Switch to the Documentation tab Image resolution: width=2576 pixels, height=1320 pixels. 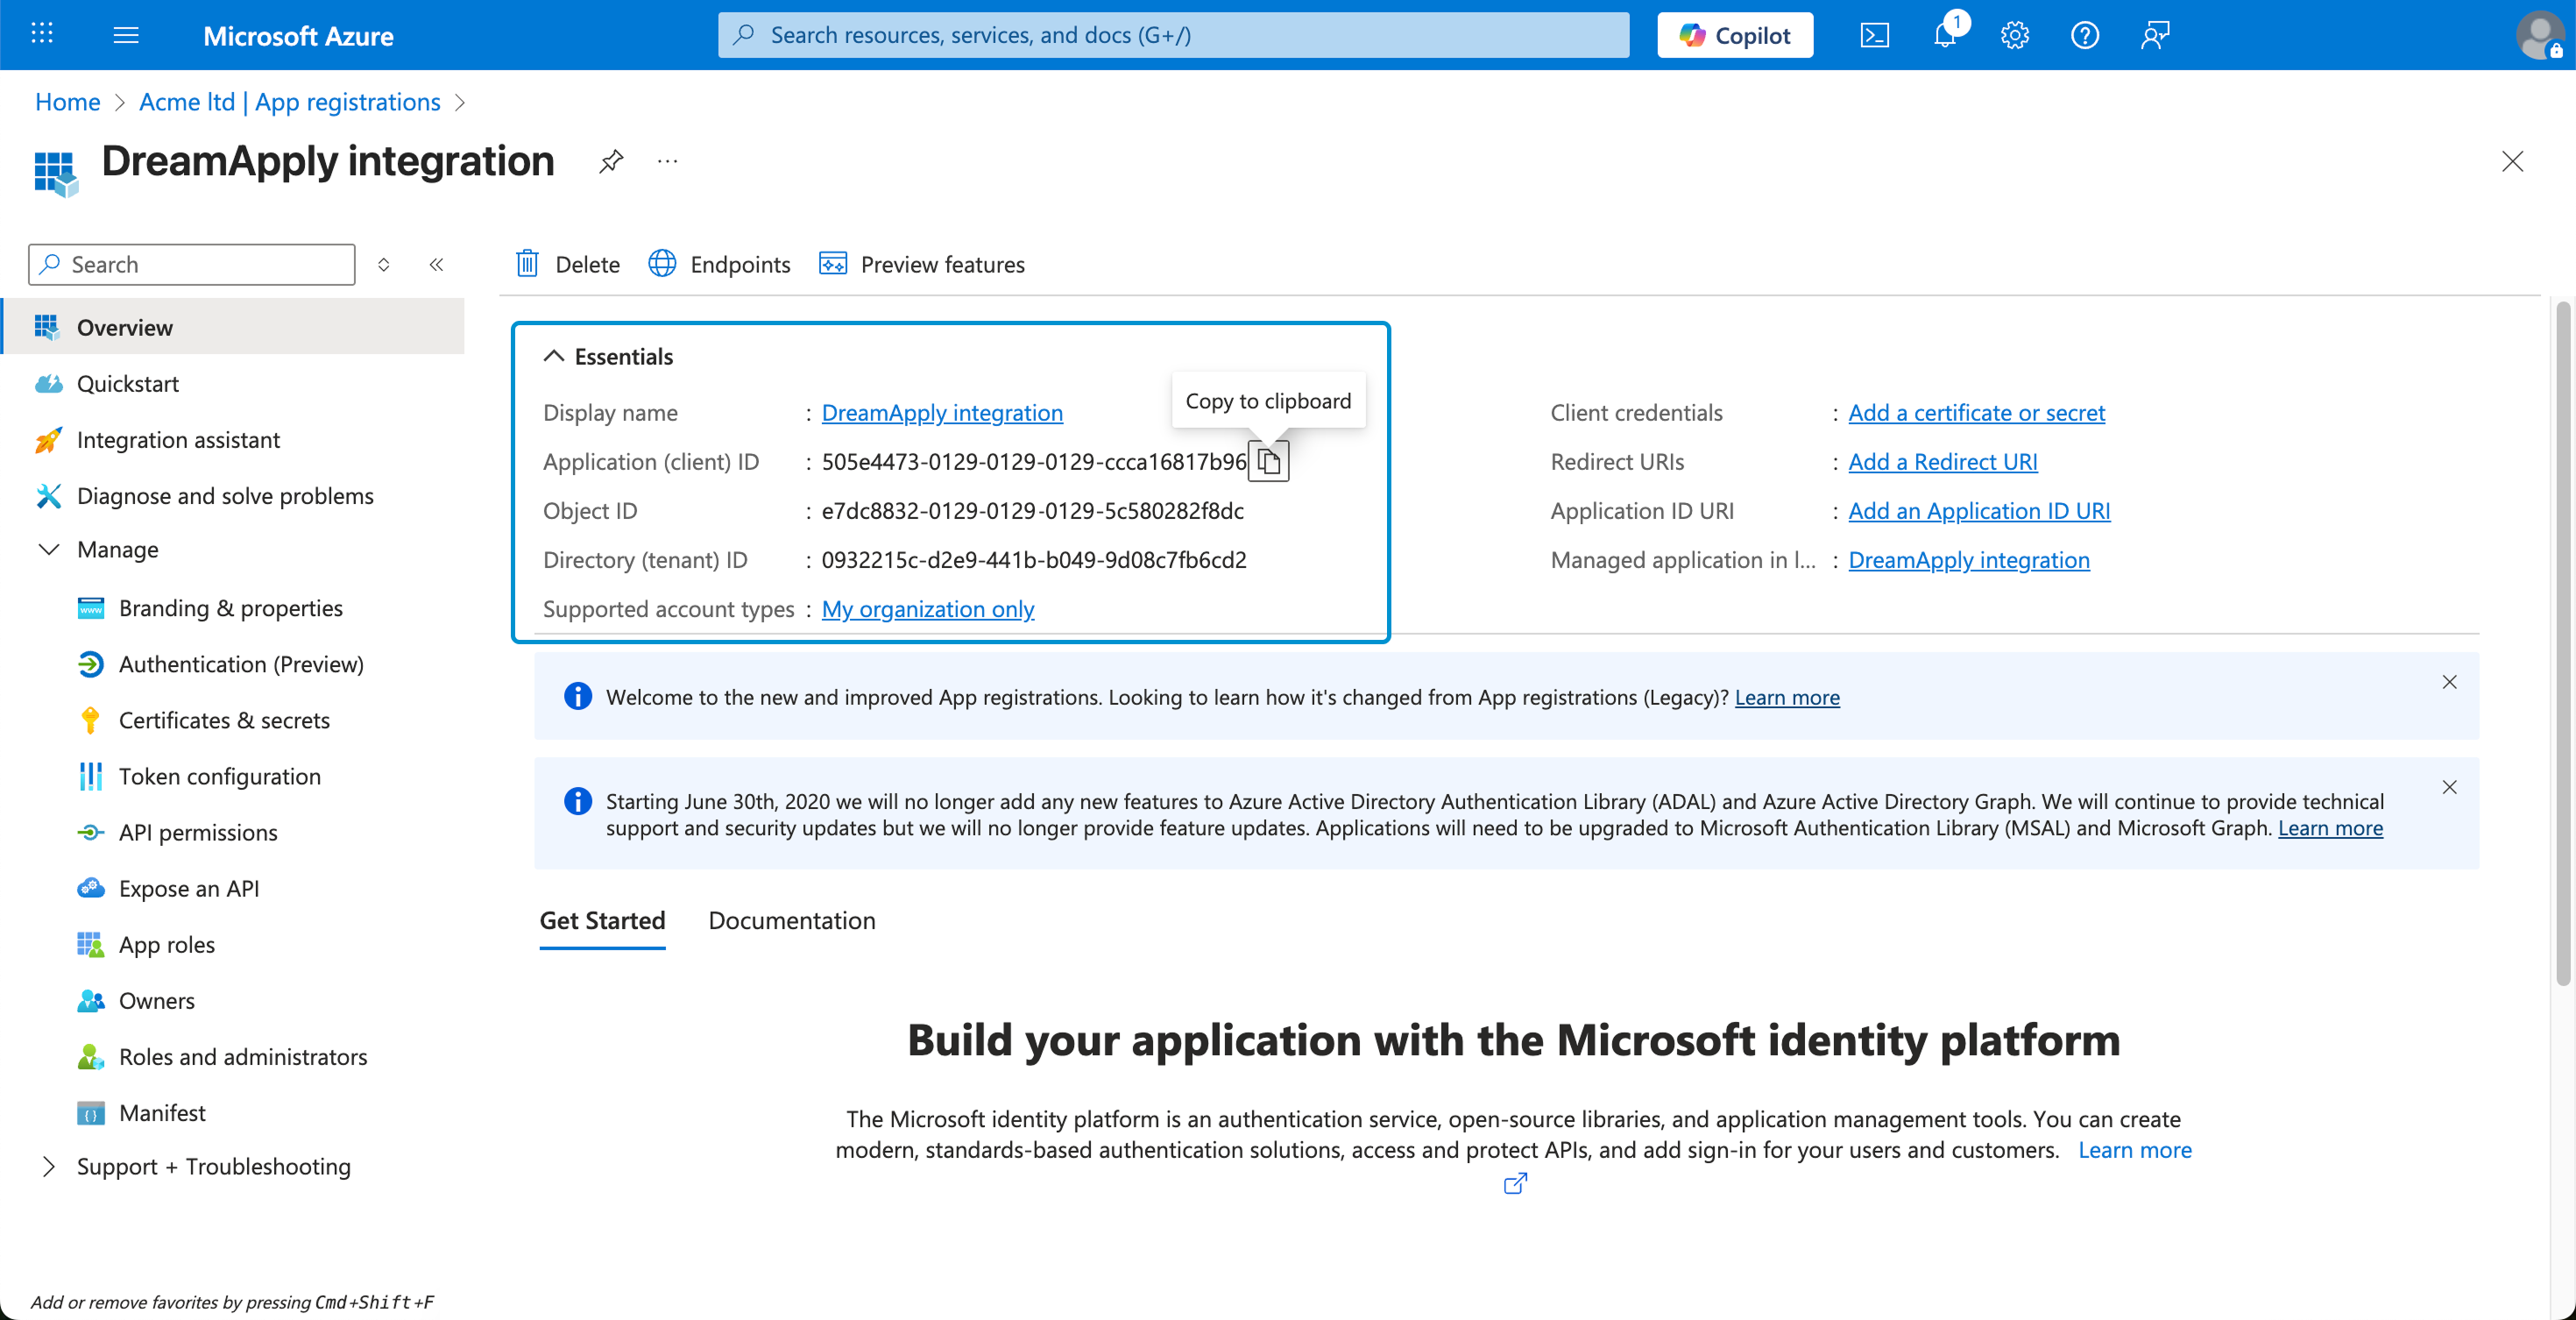[x=792, y=920]
